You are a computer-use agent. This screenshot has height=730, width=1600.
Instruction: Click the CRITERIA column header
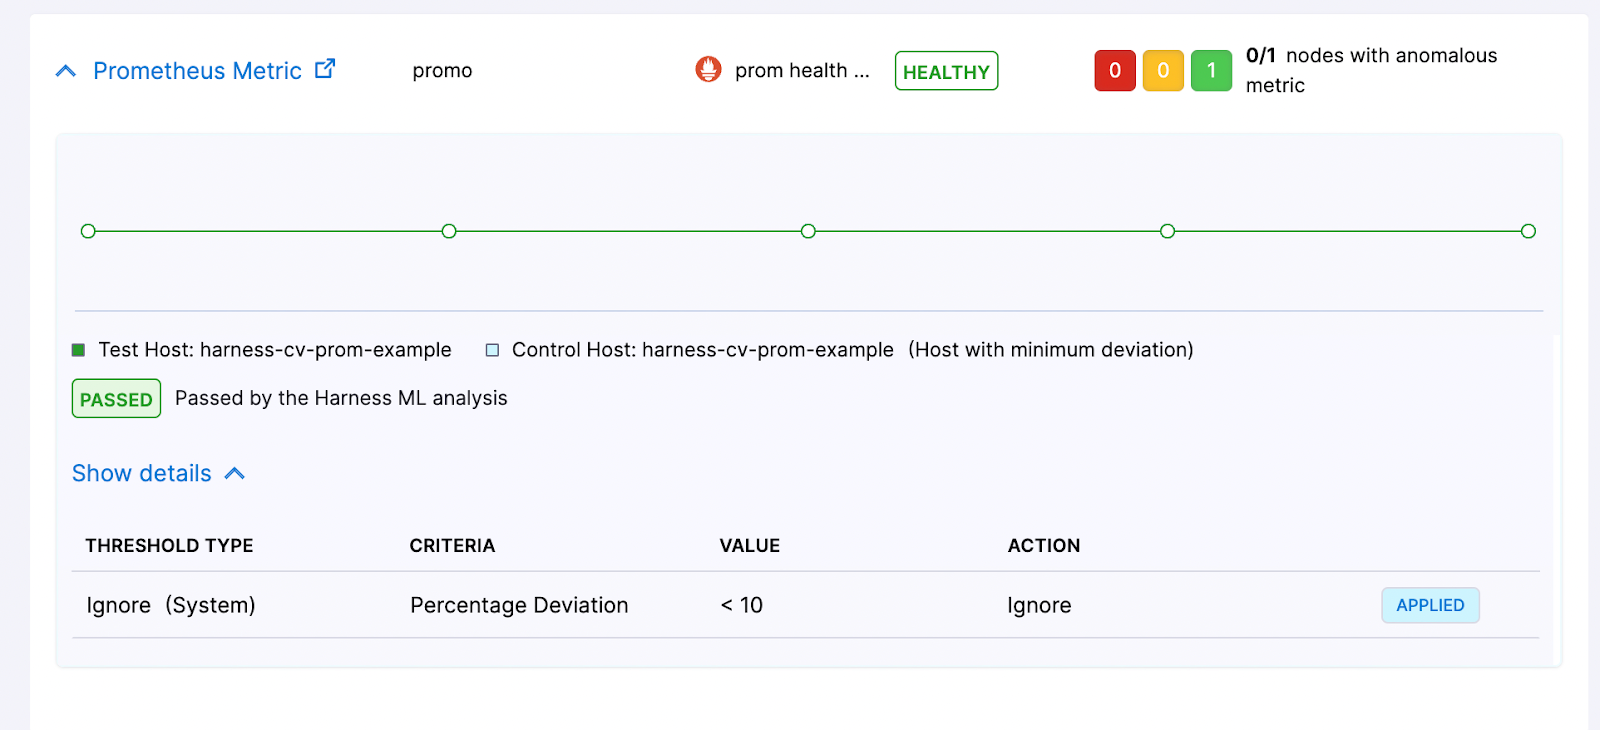click(452, 546)
